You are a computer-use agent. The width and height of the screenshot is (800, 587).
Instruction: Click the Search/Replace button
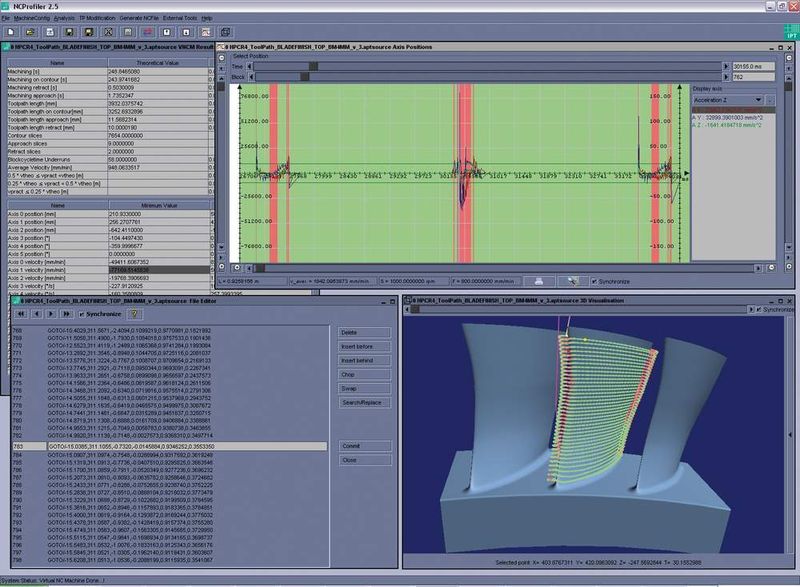tap(364, 402)
